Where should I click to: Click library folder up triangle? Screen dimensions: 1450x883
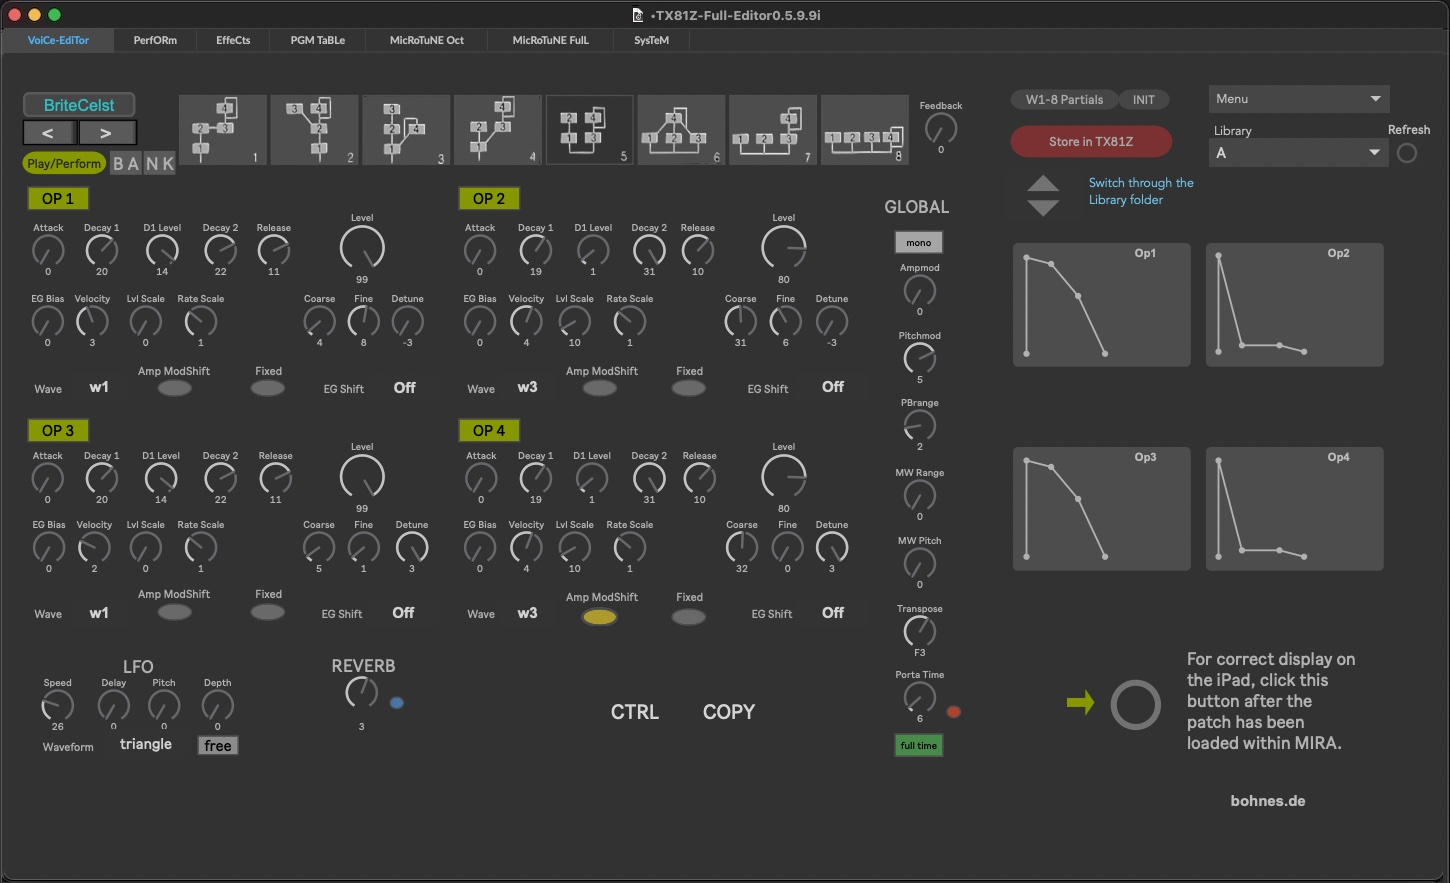tap(1043, 184)
